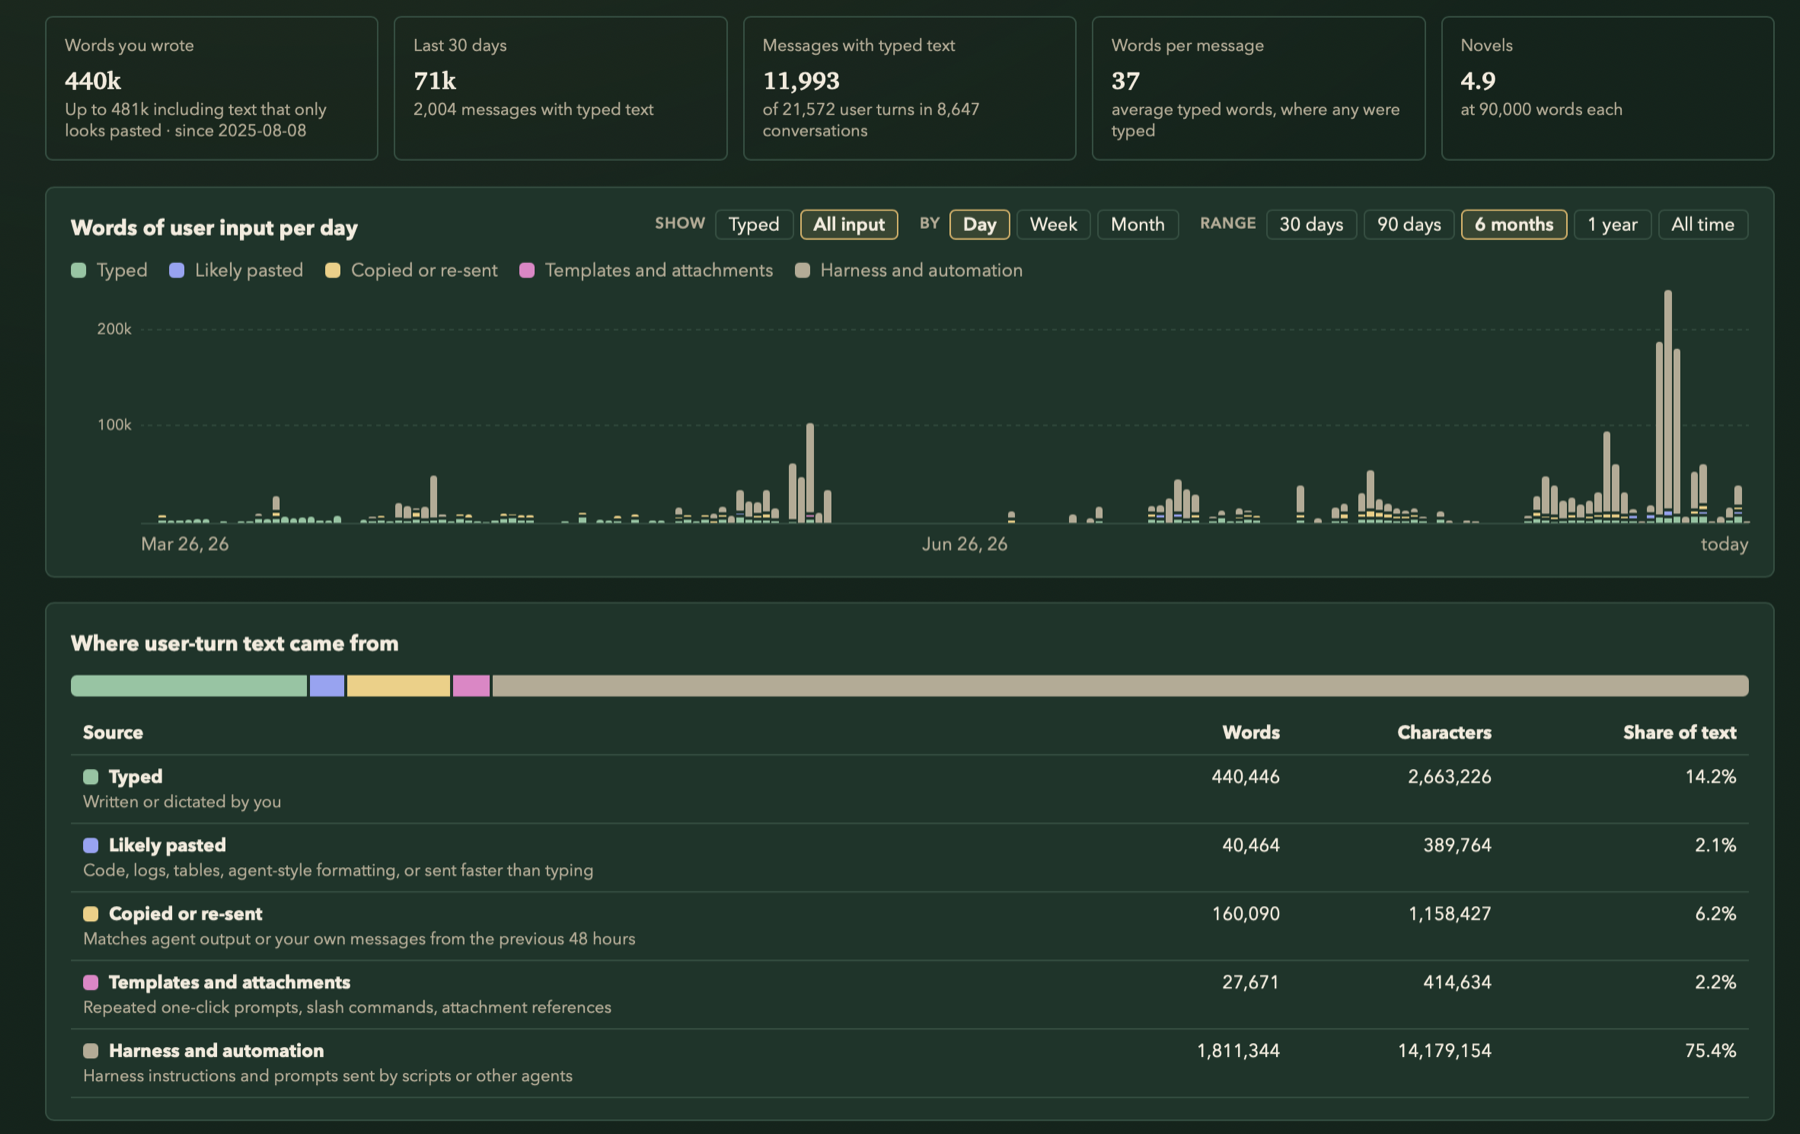Click the Source column header

pyautogui.click(x=113, y=732)
